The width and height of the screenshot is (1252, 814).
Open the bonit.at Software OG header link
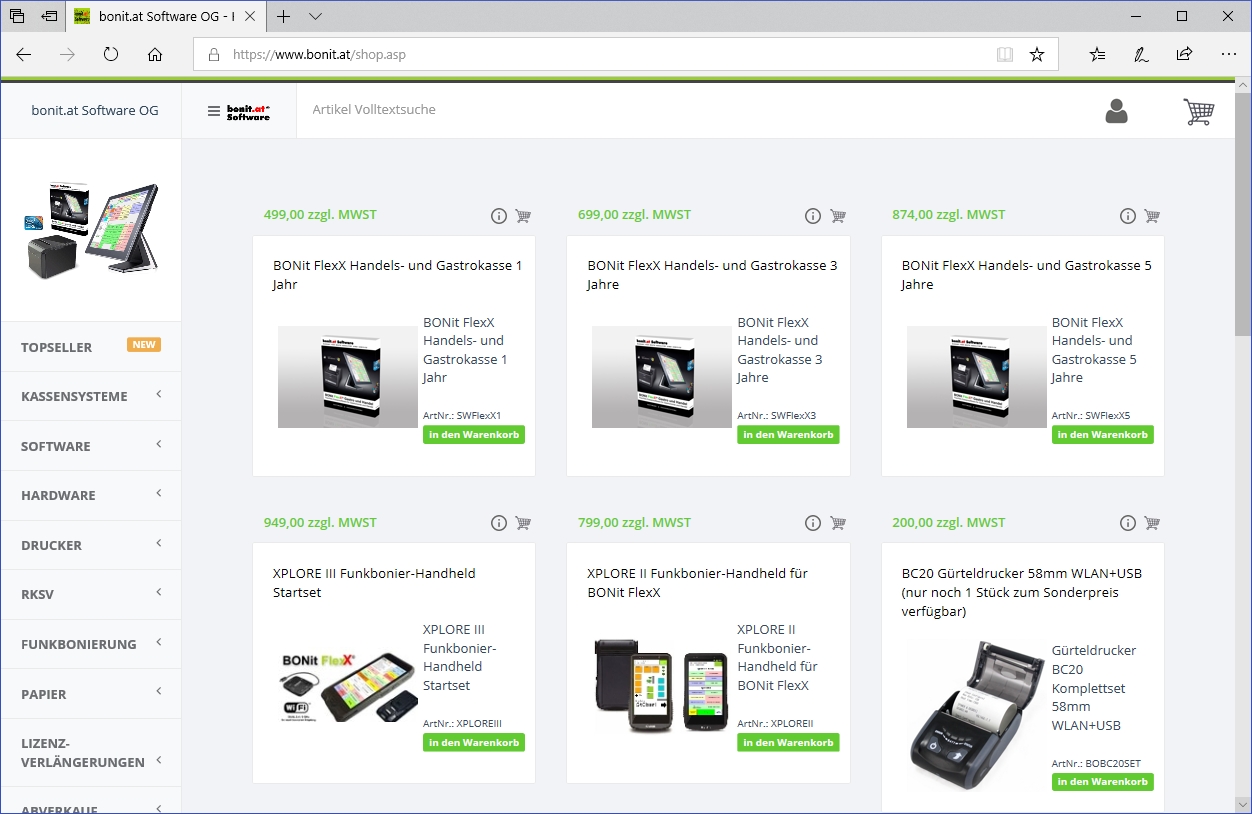[95, 110]
